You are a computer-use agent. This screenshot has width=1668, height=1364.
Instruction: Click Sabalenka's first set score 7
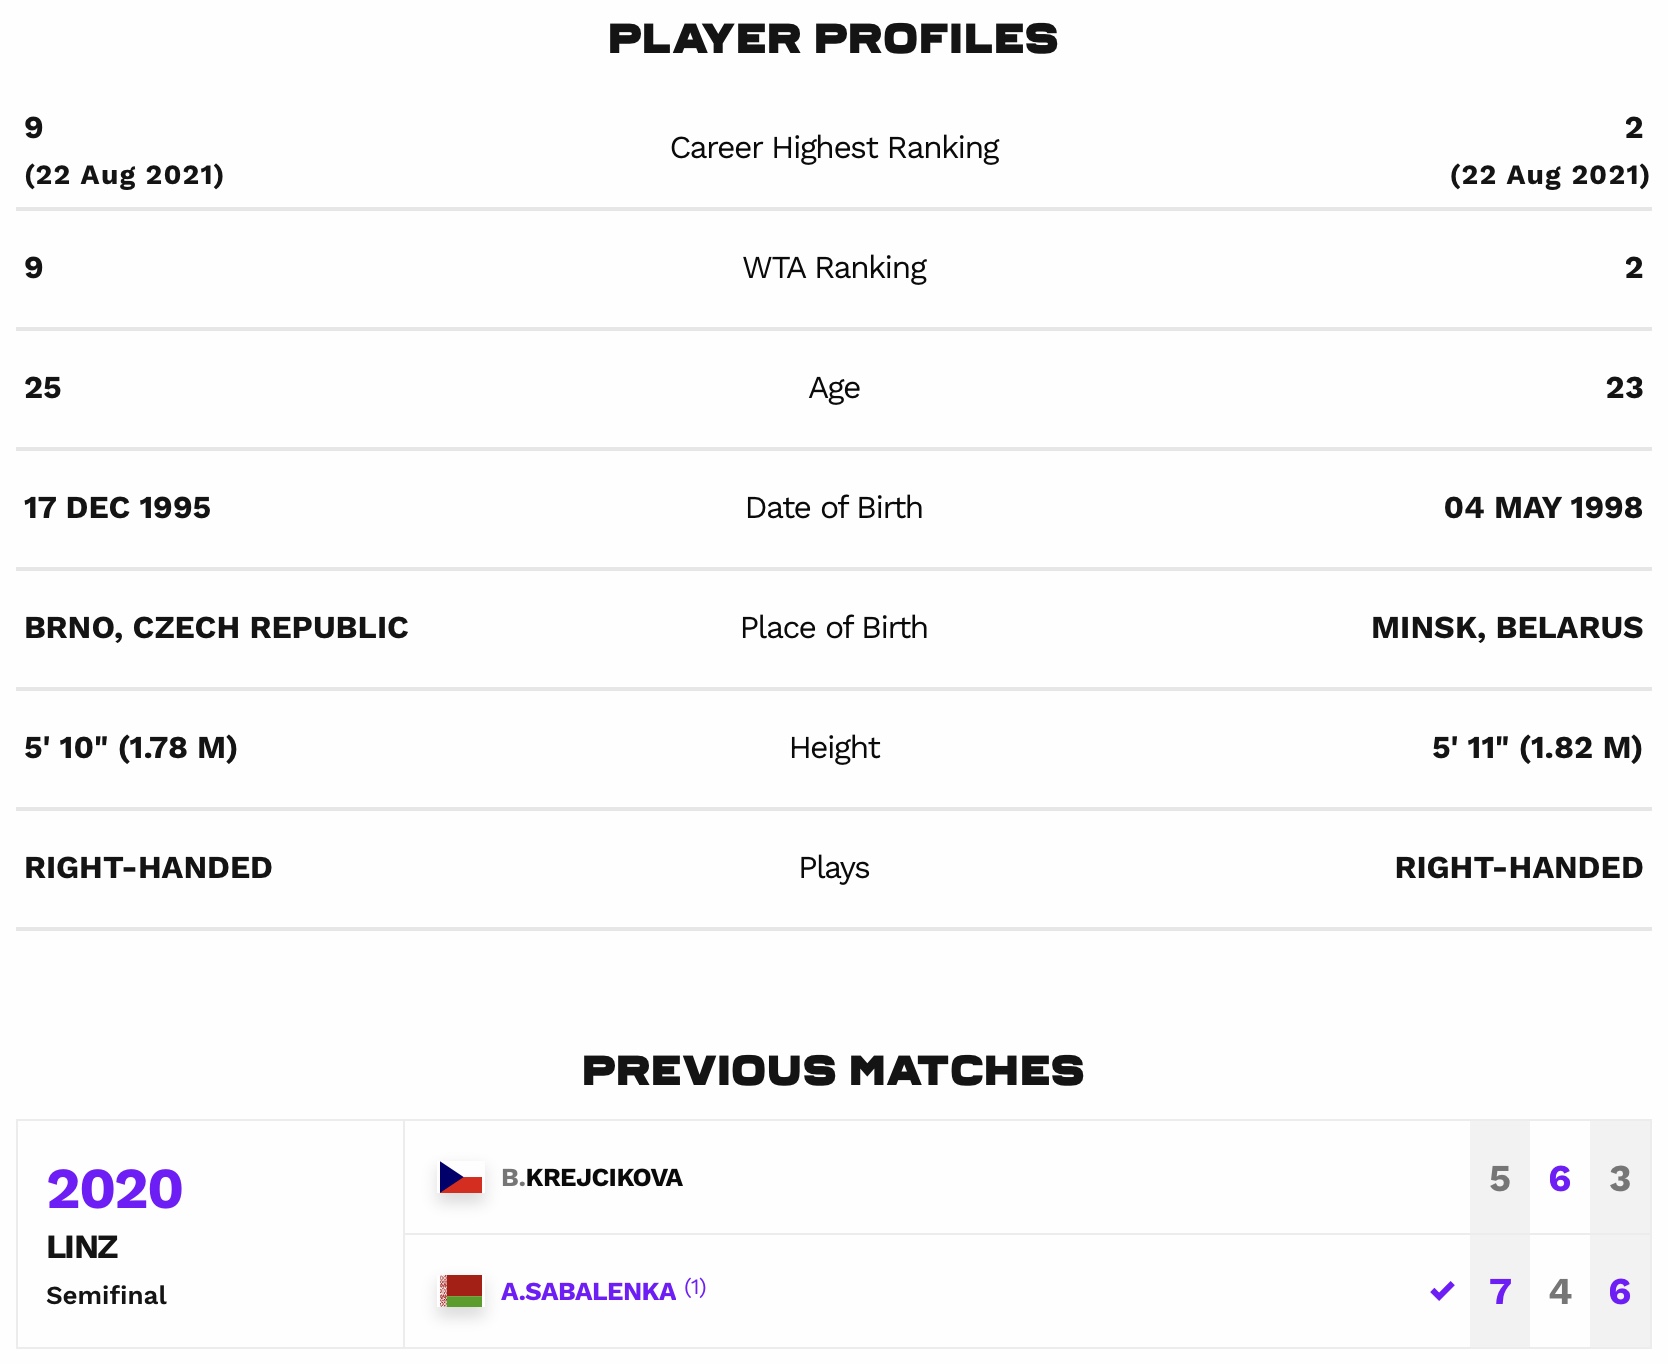coord(1500,1291)
